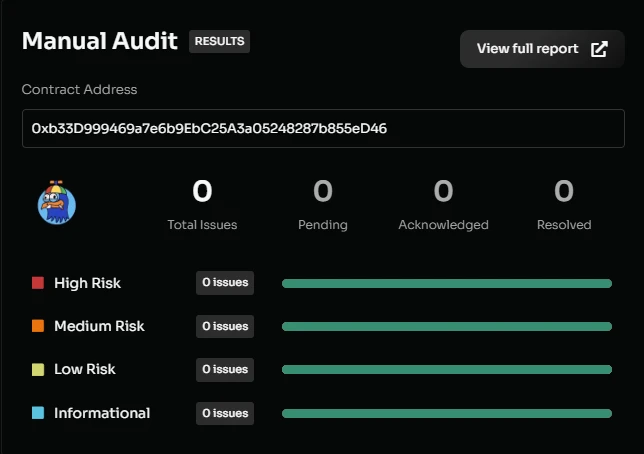
Task: Click the blue Informational color swatch
Action: [38, 413]
